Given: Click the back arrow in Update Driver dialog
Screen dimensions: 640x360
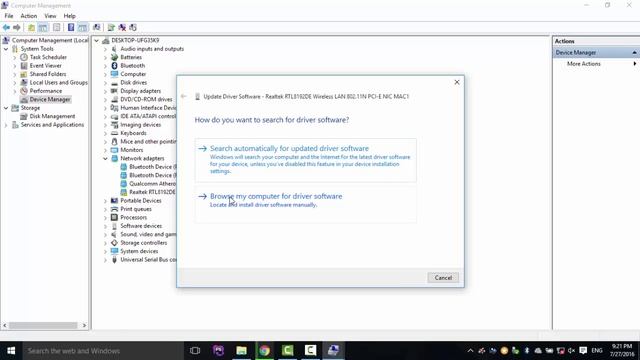Looking at the screenshot, I should point(184,96).
